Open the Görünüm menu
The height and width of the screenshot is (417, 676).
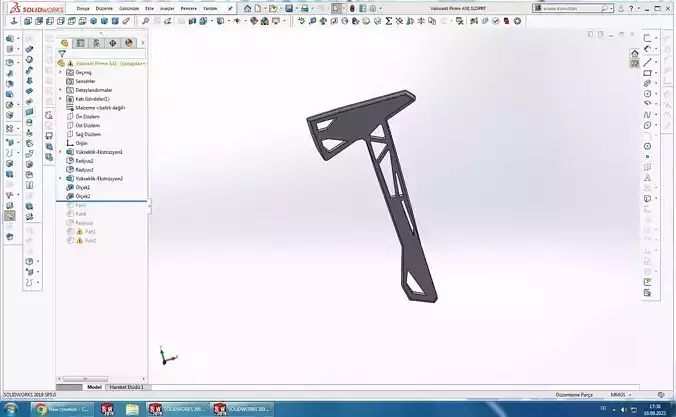coord(129,8)
